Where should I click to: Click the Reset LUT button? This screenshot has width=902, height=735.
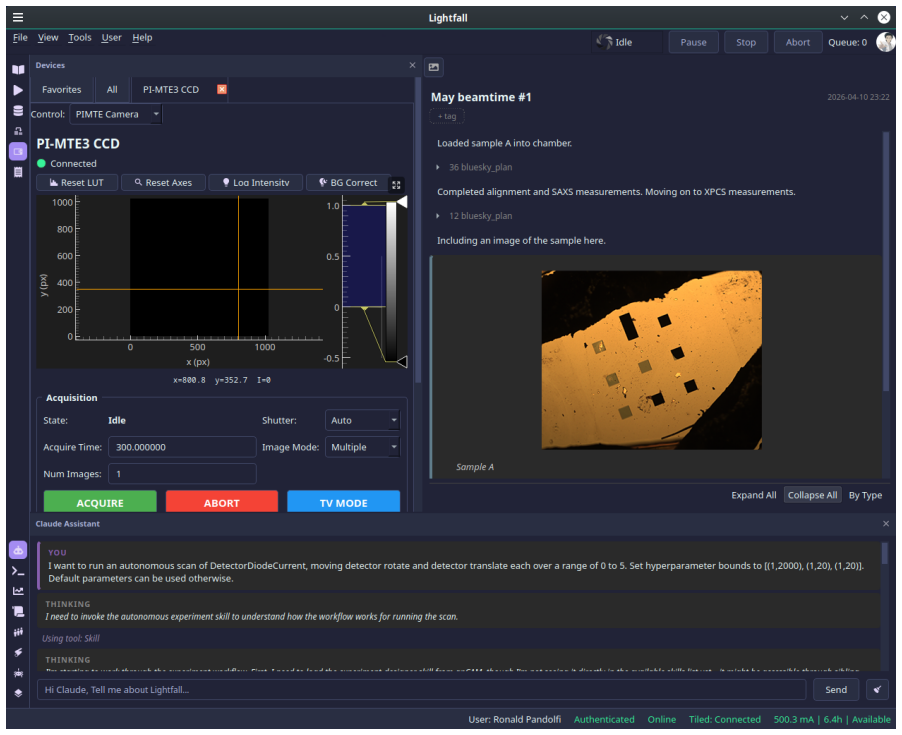pyautogui.click(x=77, y=182)
